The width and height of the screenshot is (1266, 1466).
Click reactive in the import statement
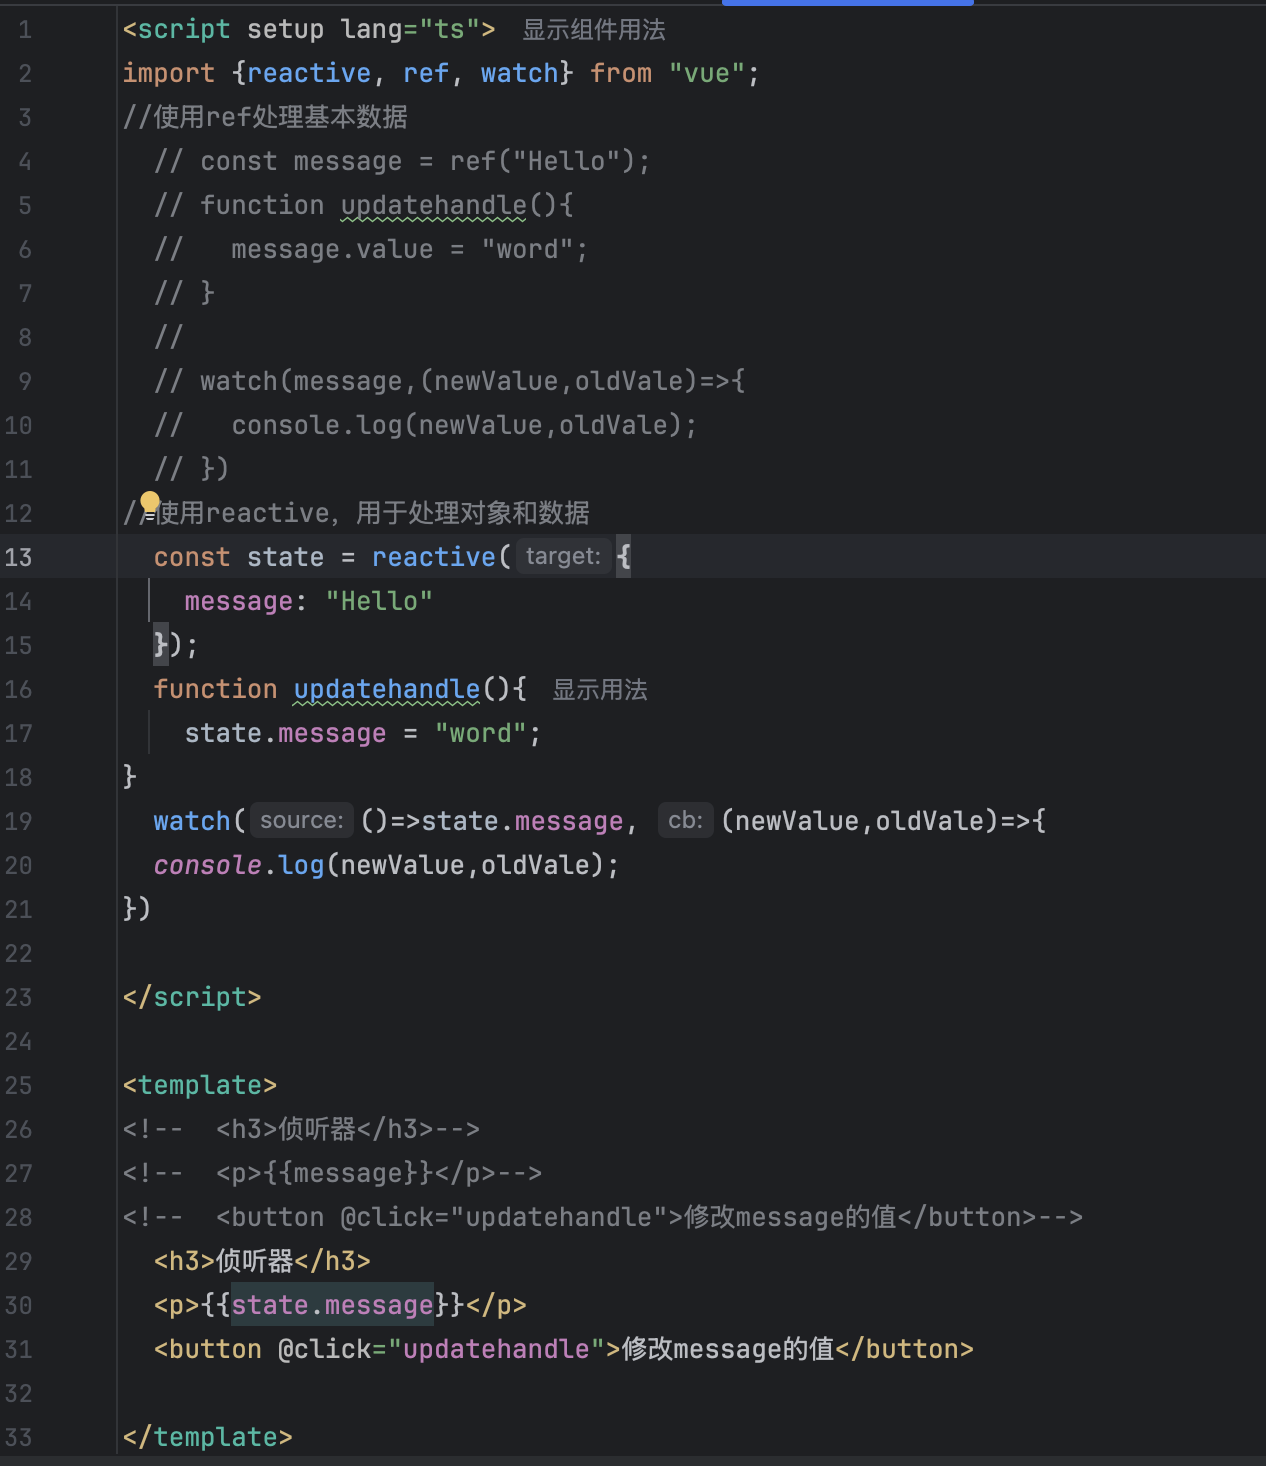308,74
